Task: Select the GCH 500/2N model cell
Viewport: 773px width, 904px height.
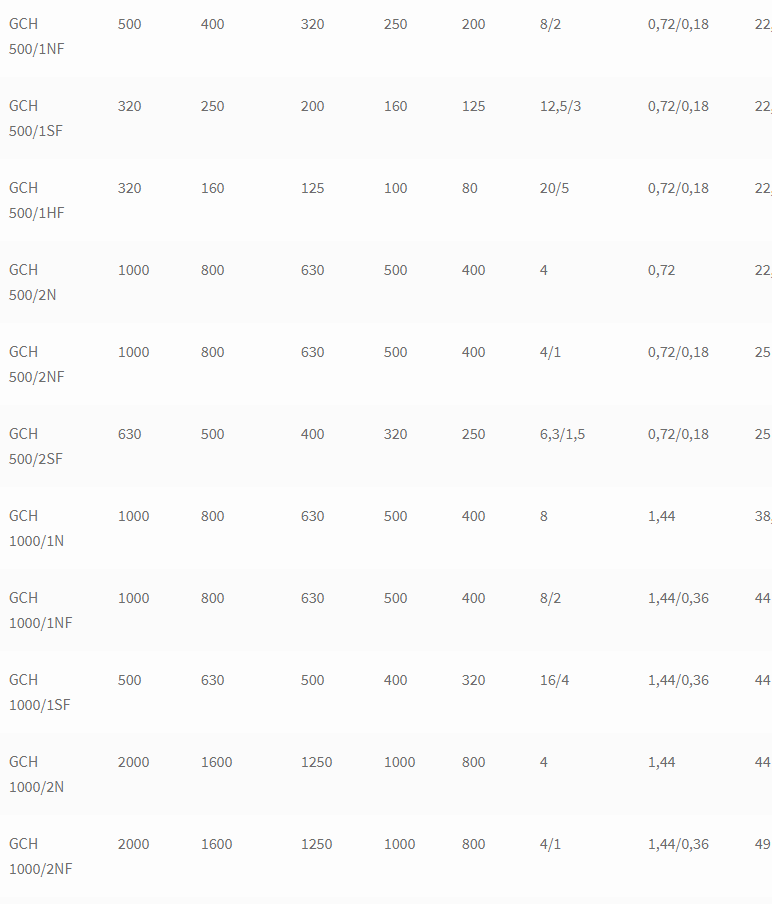Action: coord(32,282)
